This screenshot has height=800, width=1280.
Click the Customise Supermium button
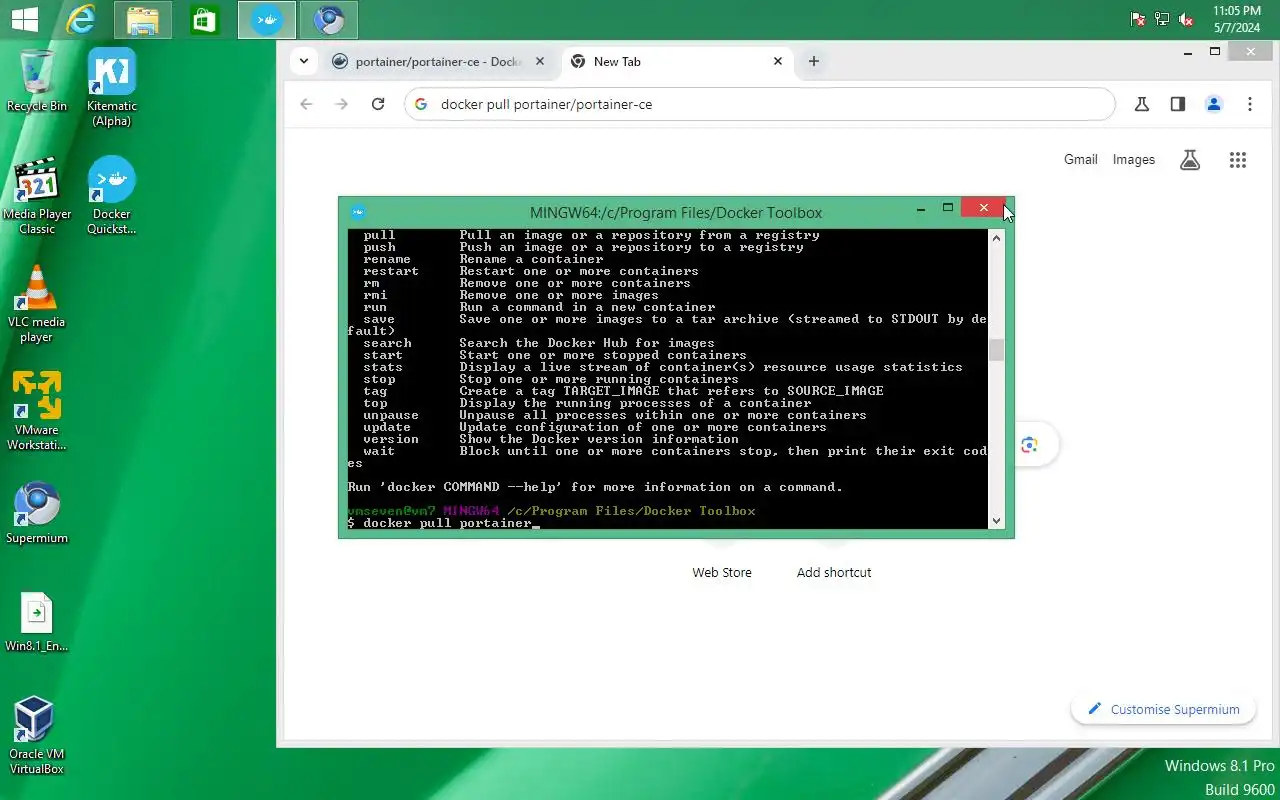click(1163, 709)
